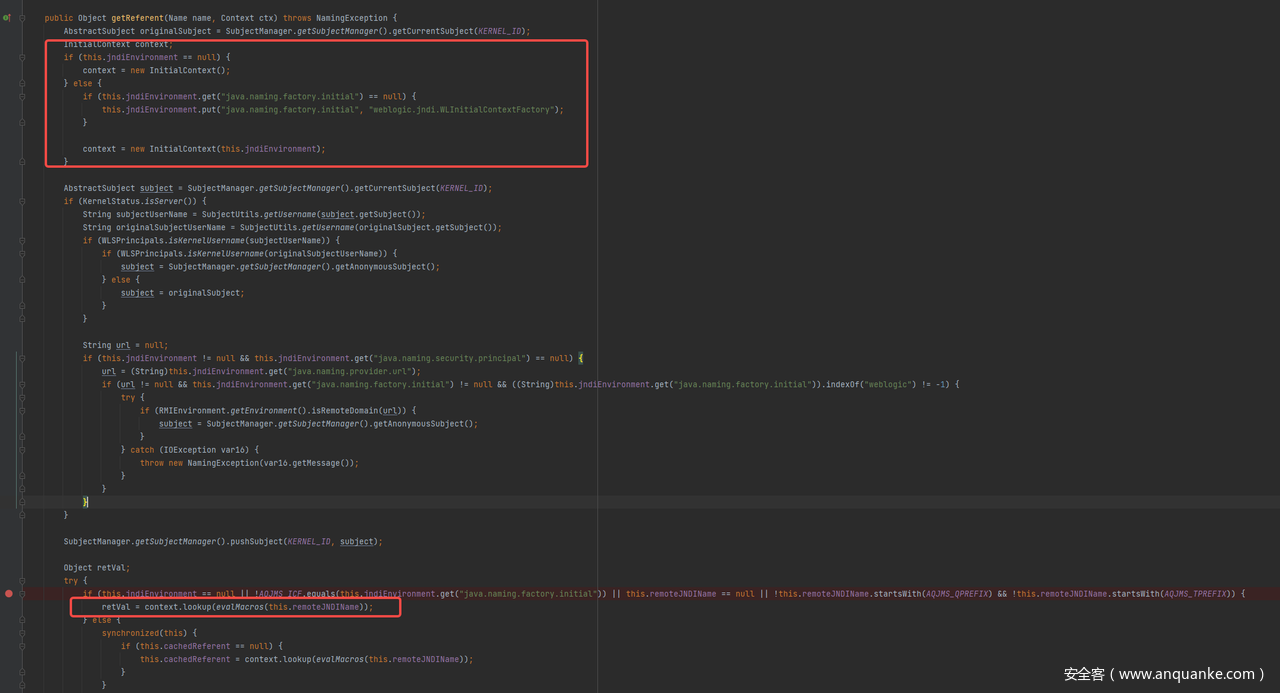Click the implements gutter icon beside getReferent

7,18
